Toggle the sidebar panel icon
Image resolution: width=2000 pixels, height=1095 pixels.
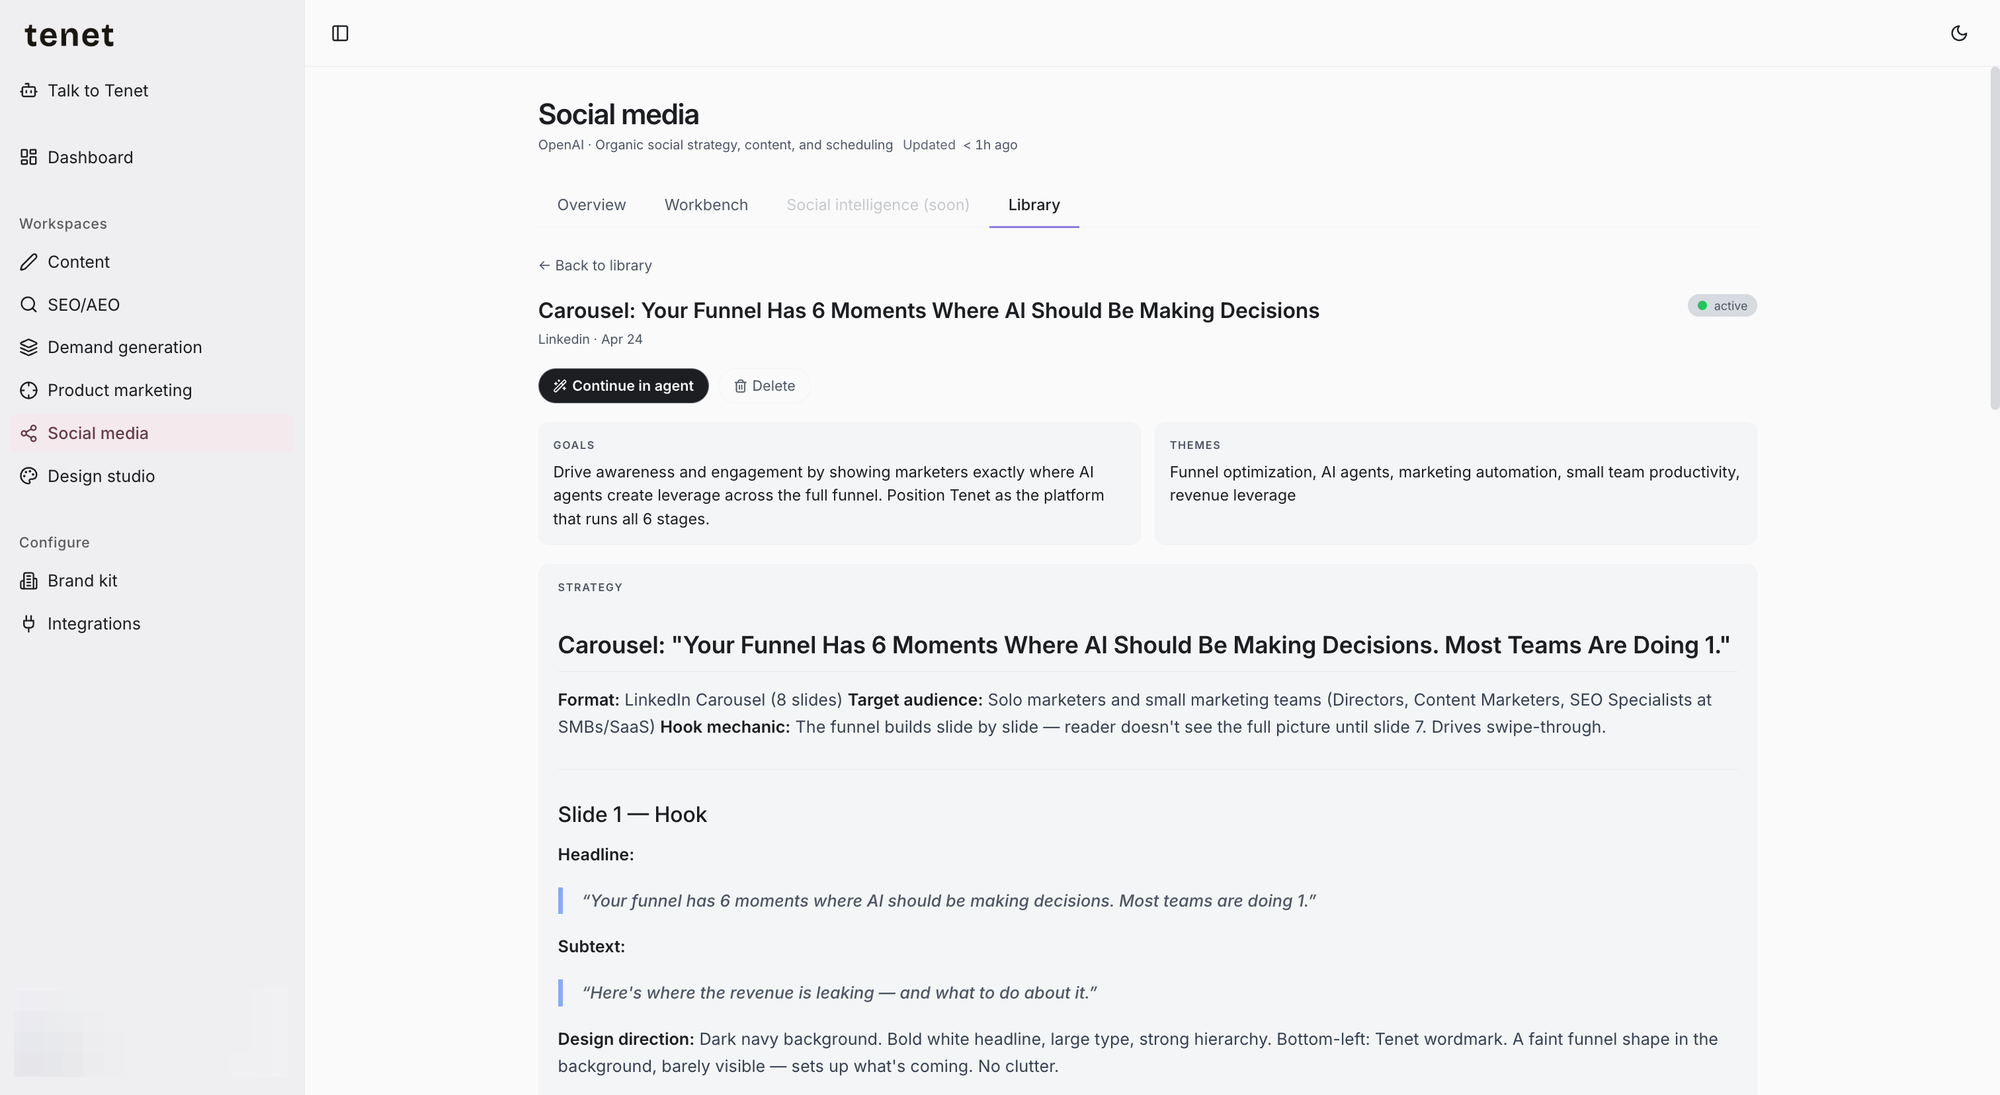(x=340, y=34)
